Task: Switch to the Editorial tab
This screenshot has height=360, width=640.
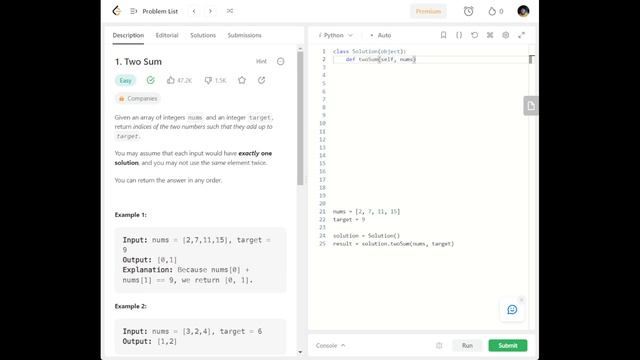Action: (167, 36)
